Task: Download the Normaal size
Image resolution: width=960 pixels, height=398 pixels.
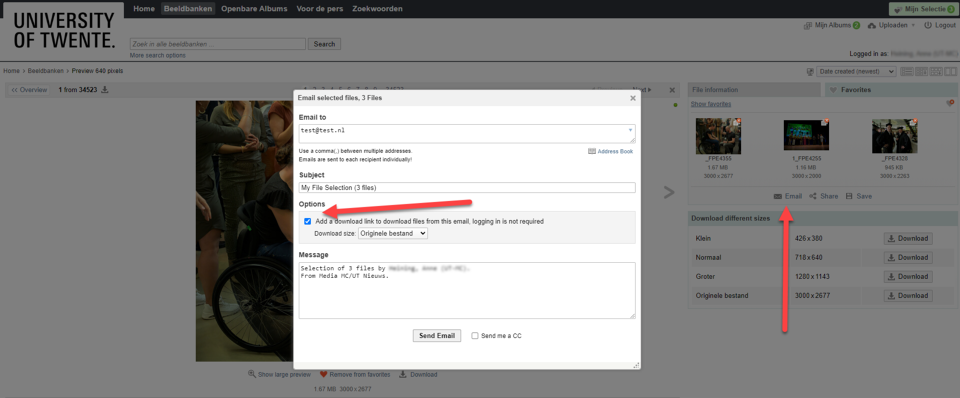Action: point(908,257)
